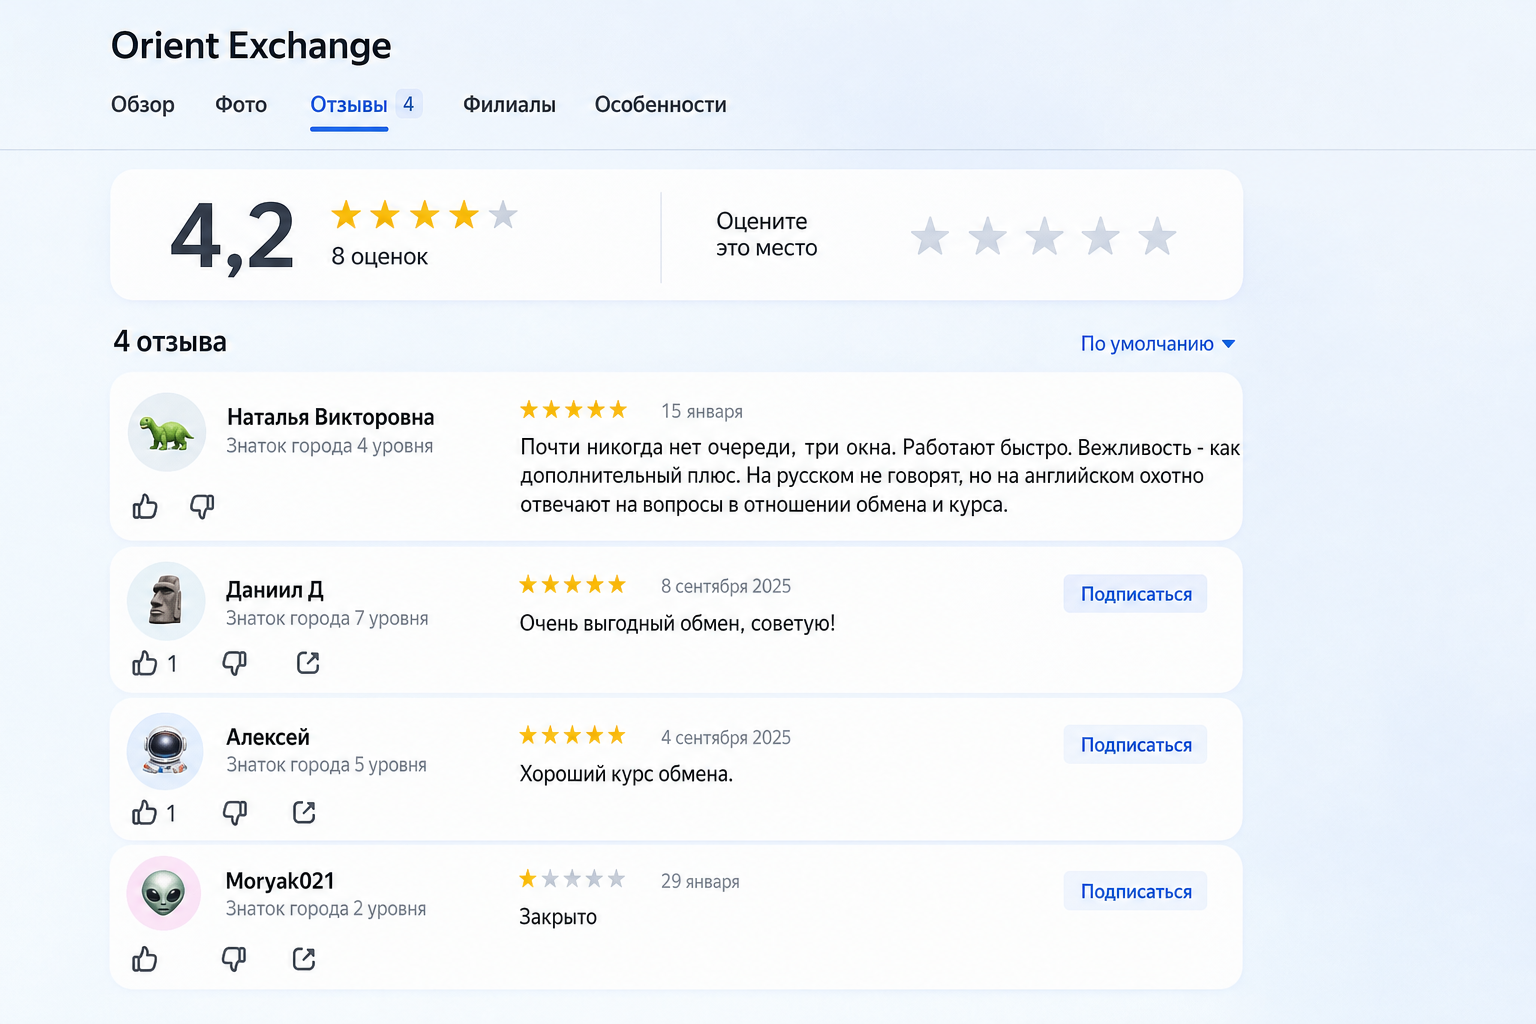Share Moryak021's review
Screen dimensions: 1536x1024
304,960
